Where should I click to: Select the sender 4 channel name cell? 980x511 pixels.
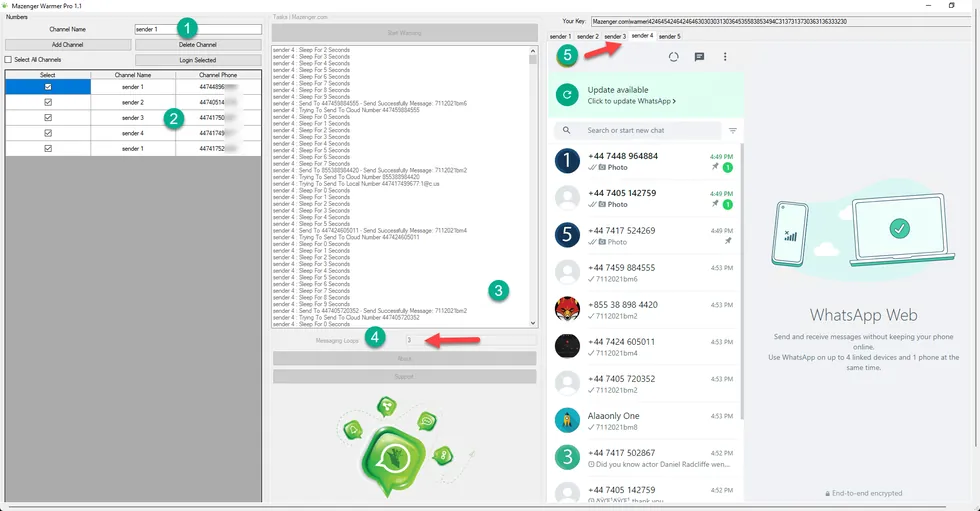(x=133, y=133)
